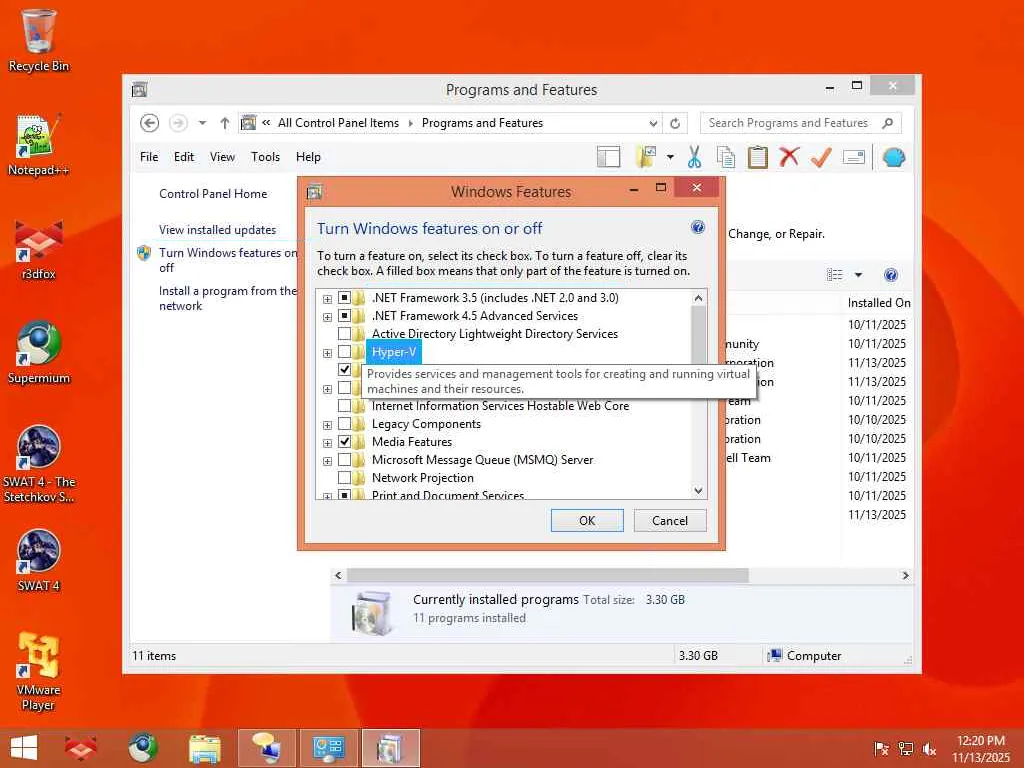Viewport: 1024px width, 768px height.
Task: Enable Legacy Components checkbox
Action: 344,424
